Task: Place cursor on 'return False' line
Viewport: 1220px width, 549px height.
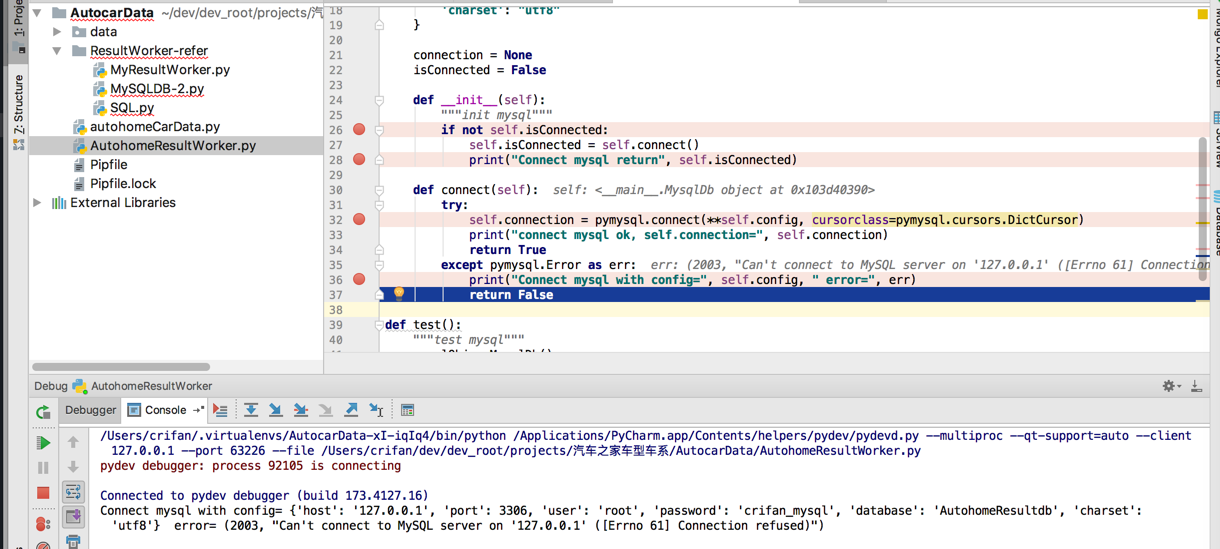Action: [x=511, y=295]
